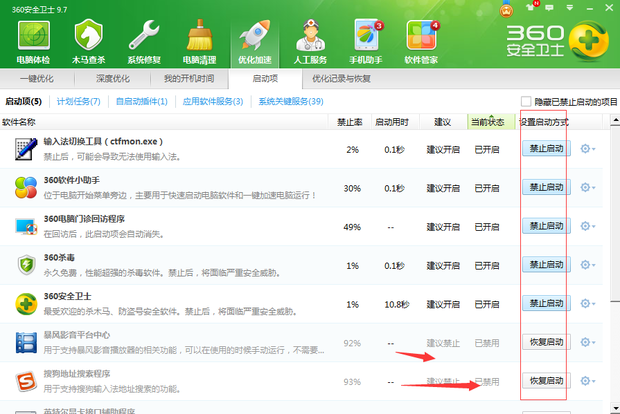Switch to 优化记录与恢复 tab
Image resolution: width=620 pixels, height=414 pixels.
[341, 79]
